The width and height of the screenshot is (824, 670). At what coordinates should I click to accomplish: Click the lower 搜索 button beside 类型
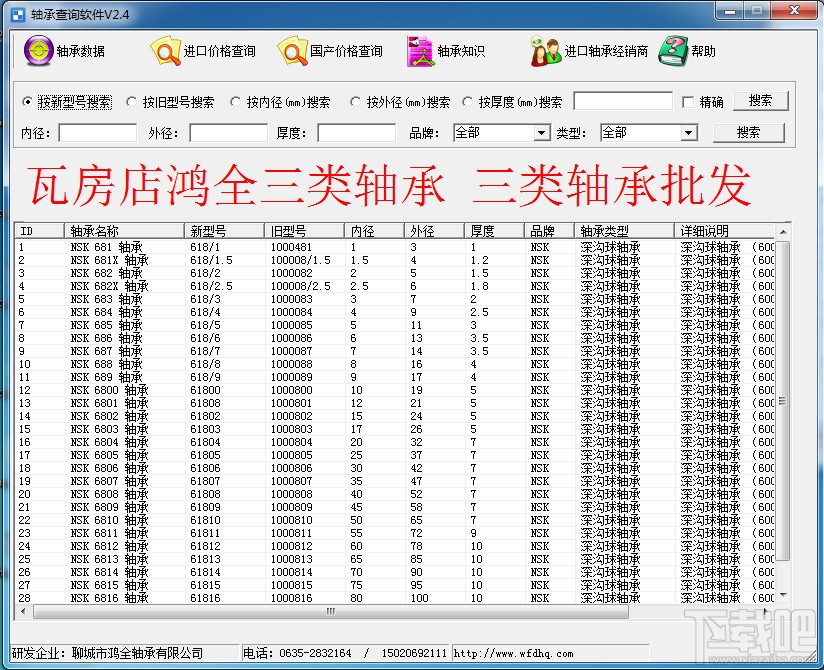click(748, 132)
